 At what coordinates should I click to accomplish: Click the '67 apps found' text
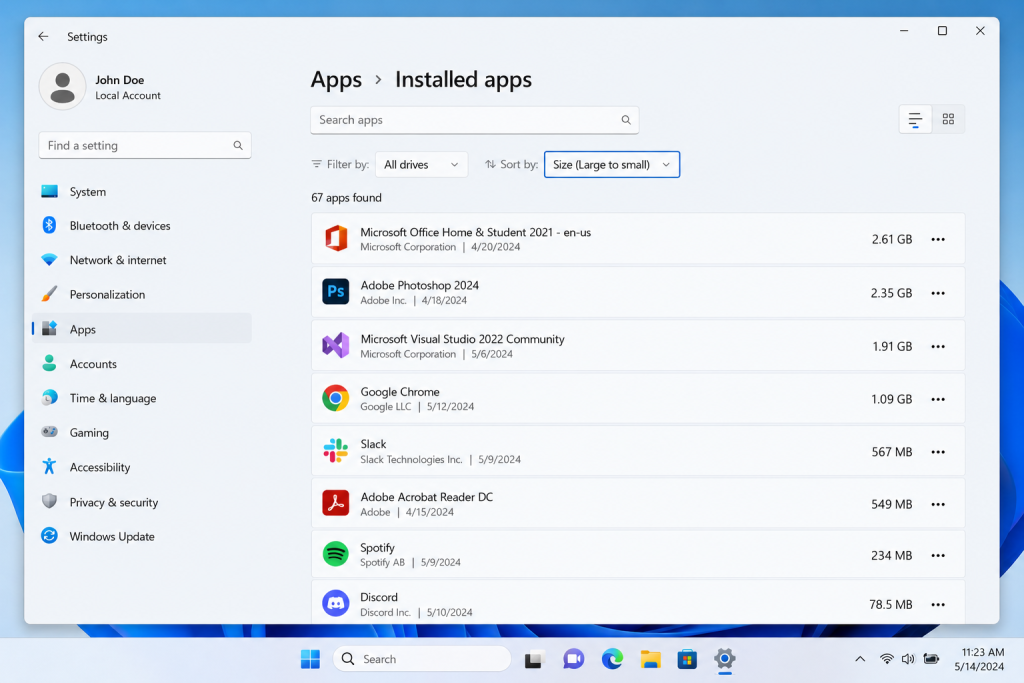pos(346,198)
